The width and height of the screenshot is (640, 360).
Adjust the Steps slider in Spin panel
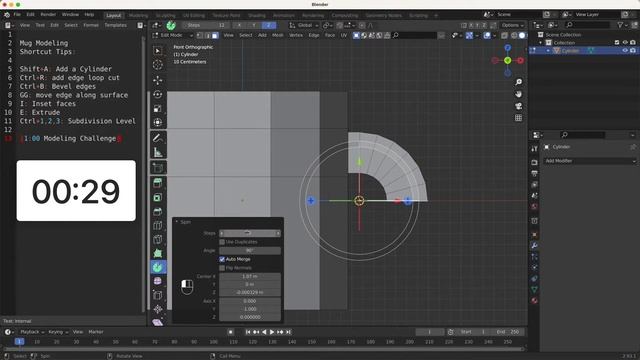[x=250, y=233]
